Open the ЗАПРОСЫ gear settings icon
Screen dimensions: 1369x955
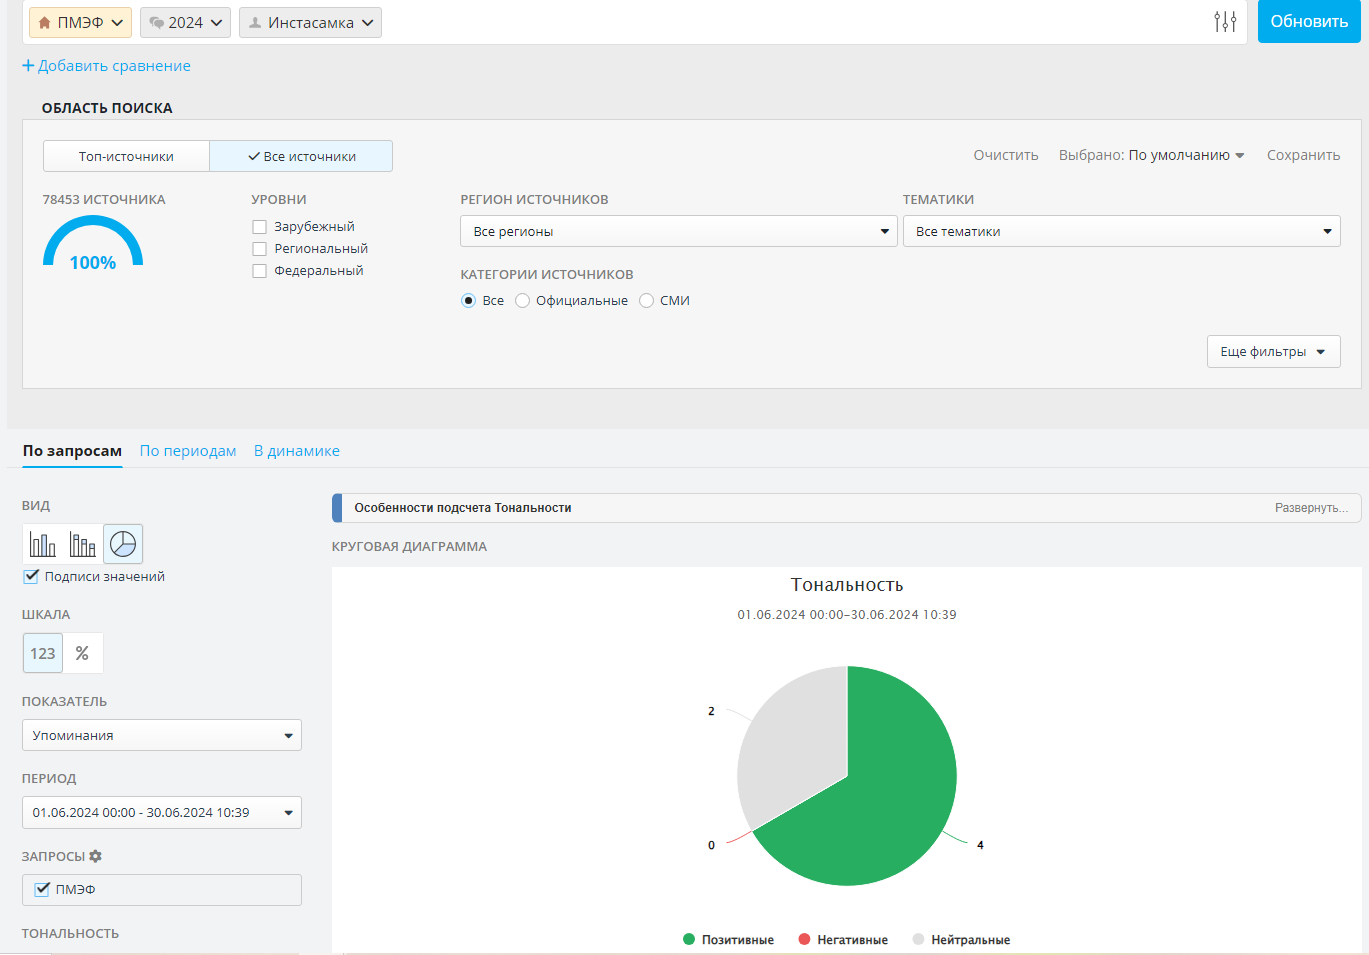pyautogui.click(x=96, y=856)
